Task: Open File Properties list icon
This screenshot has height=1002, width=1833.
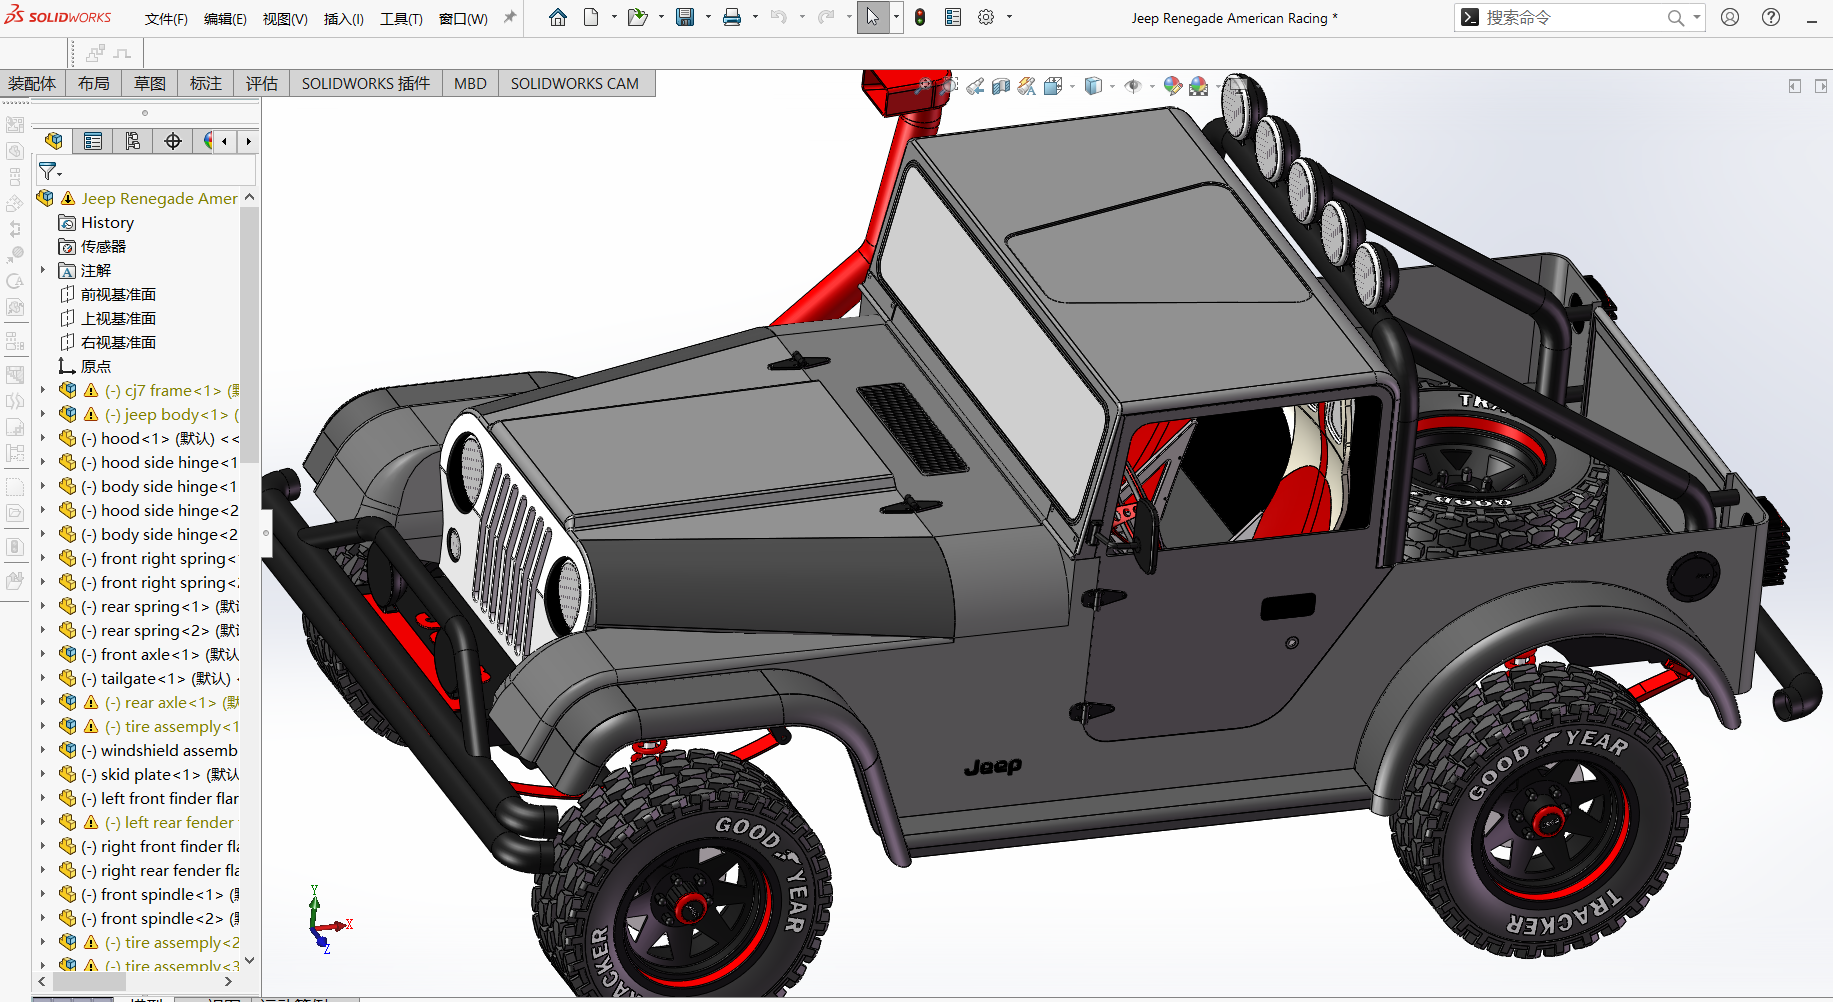Action: coord(953,17)
